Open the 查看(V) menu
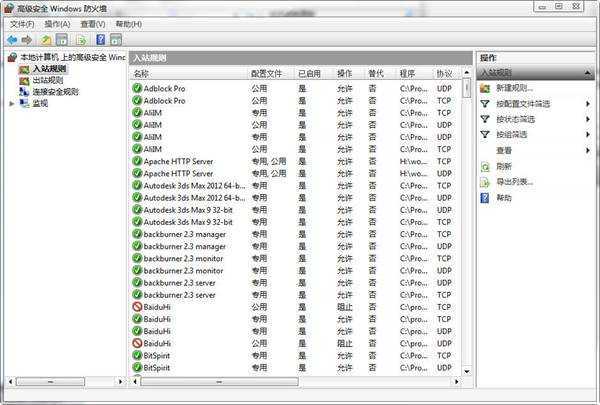This screenshot has height=405, width=600. point(93,24)
